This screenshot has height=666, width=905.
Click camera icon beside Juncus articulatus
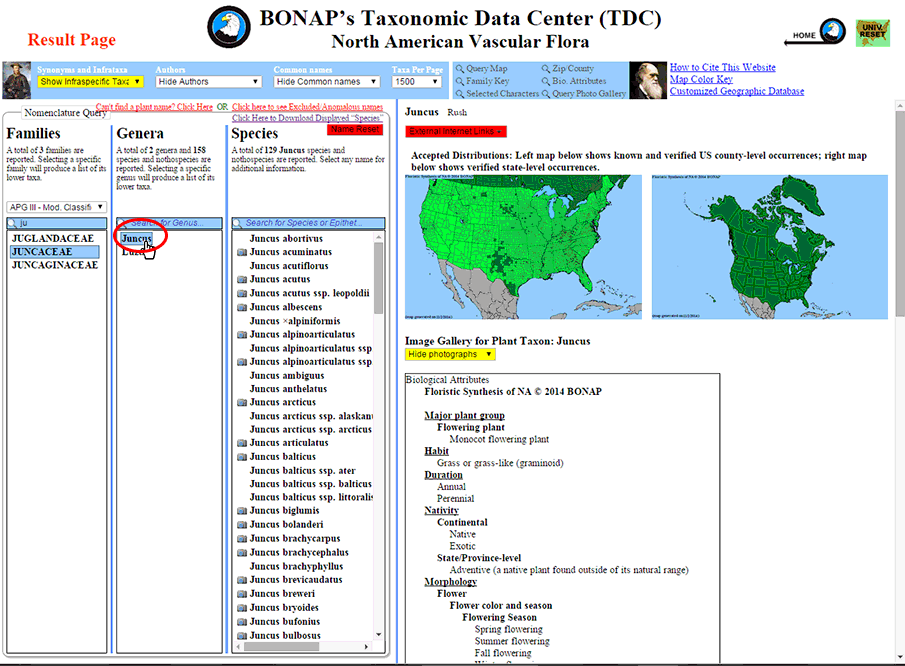(242, 443)
